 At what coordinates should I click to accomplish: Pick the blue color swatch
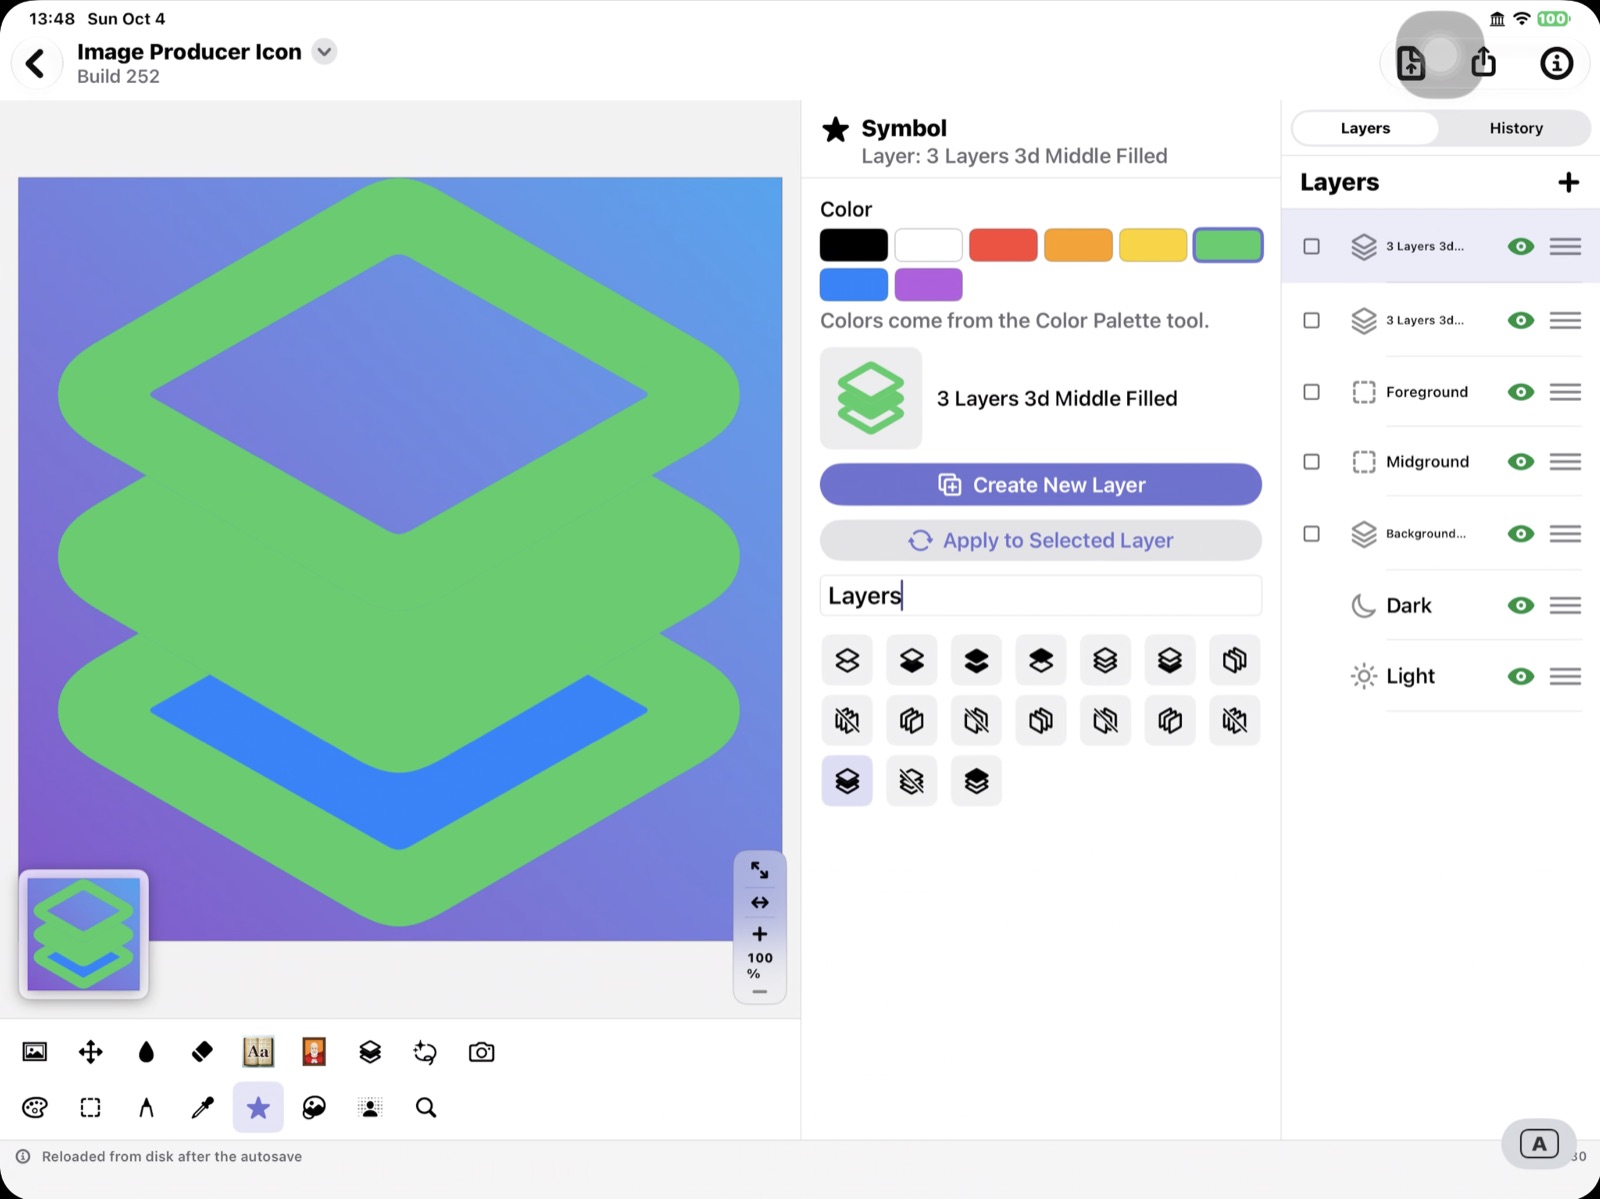tap(853, 284)
